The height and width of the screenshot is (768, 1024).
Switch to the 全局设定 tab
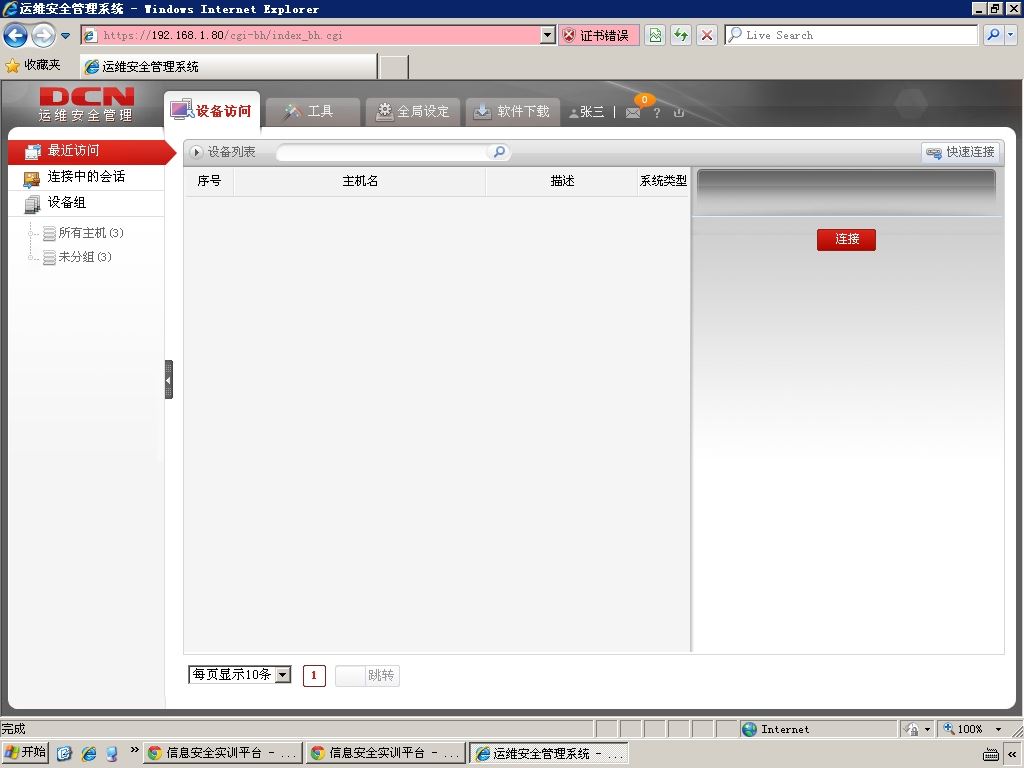(x=412, y=112)
